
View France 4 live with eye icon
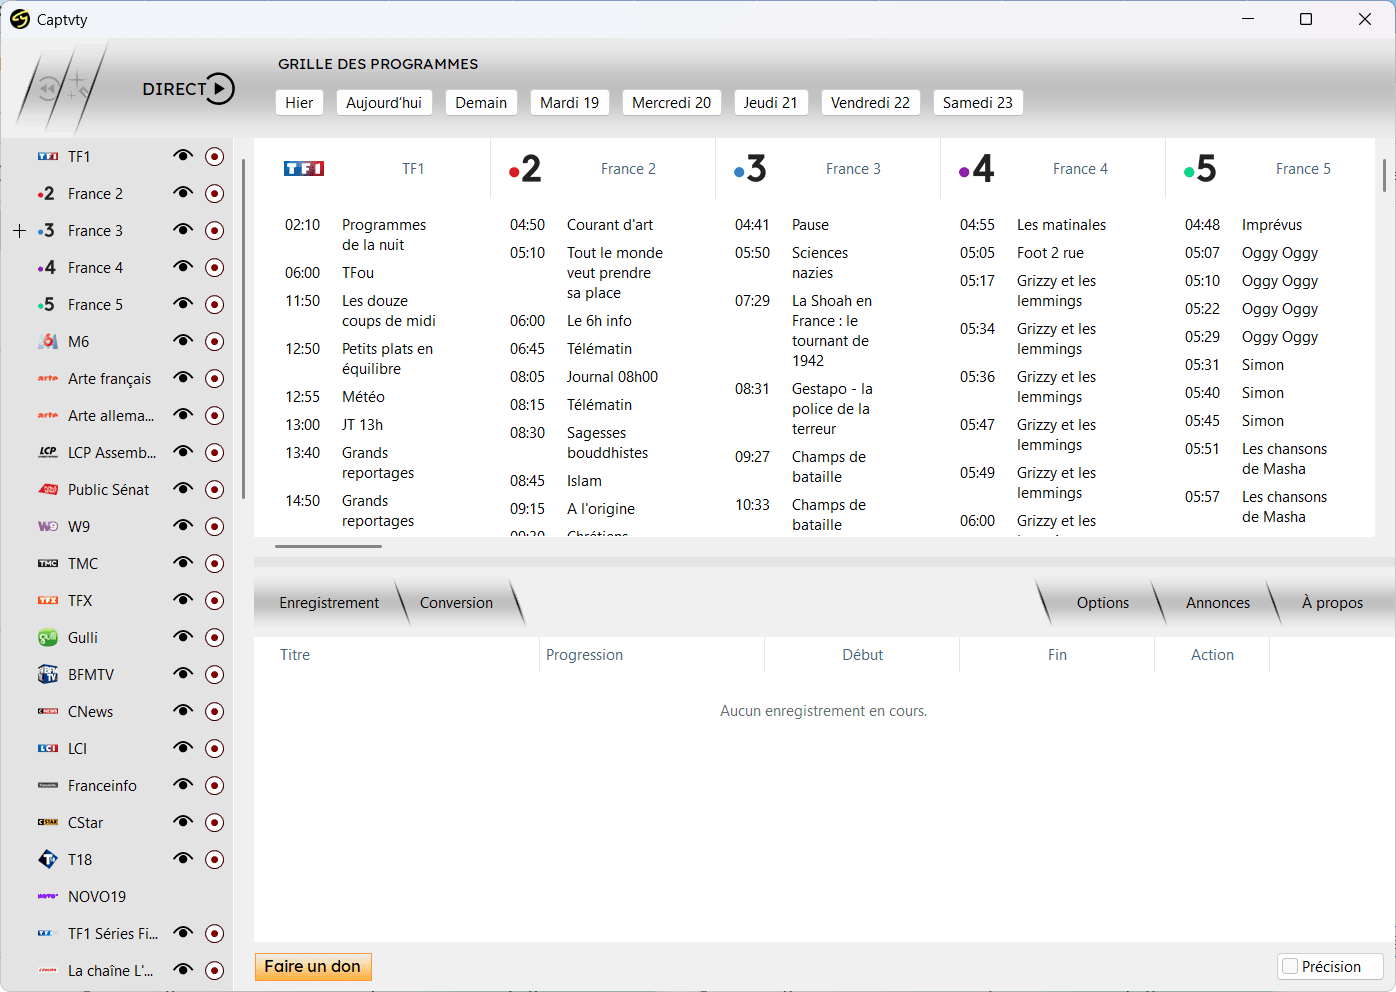pyautogui.click(x=182, y=267)
